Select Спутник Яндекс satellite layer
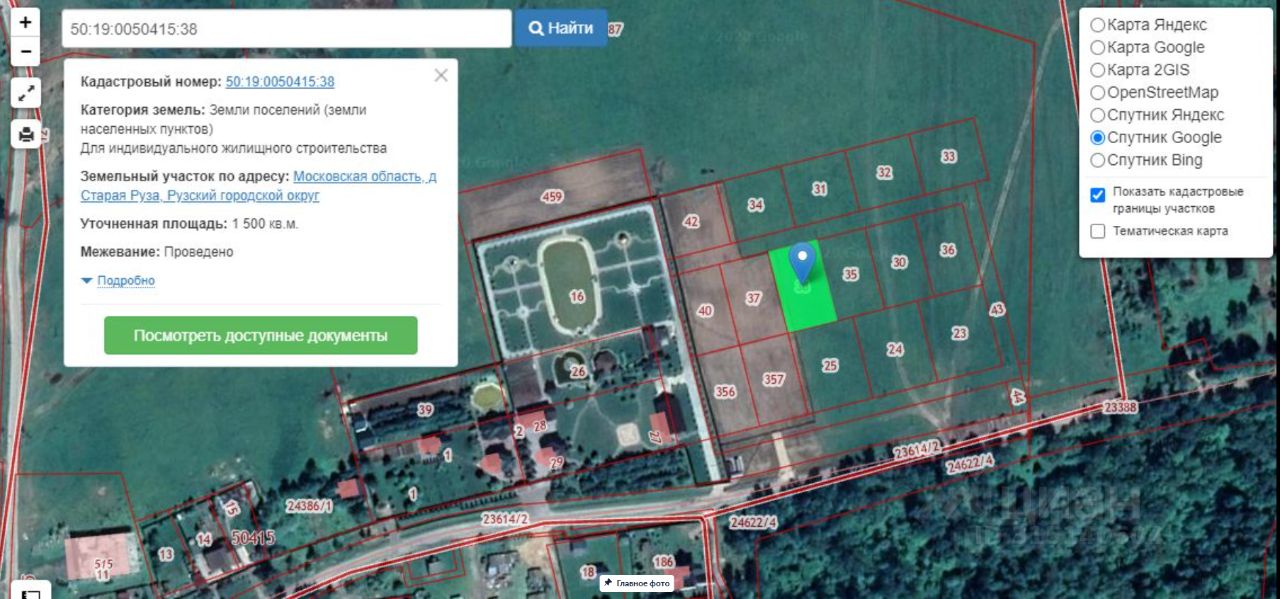The height and width of the screenshot is (599, 1280). click(1097, 115)
